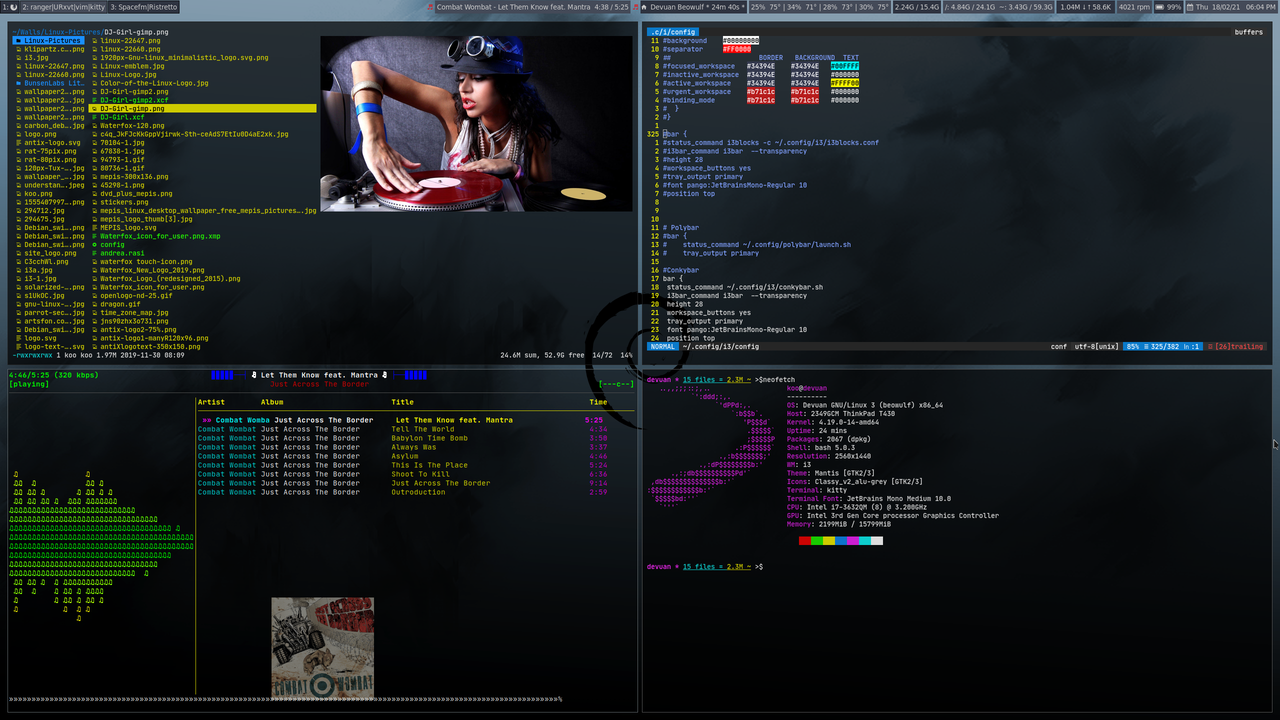Click the album cover art in ncmpcpp

pos(322,647)
